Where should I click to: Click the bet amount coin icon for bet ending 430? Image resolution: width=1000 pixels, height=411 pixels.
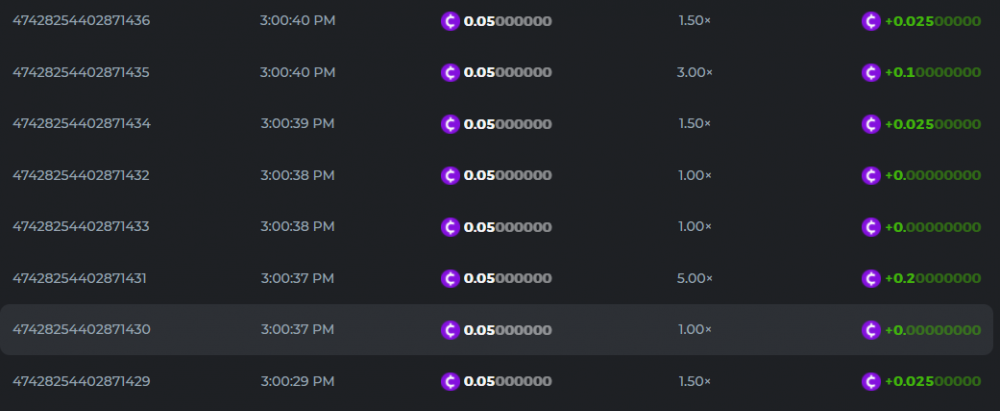(451, 330)
